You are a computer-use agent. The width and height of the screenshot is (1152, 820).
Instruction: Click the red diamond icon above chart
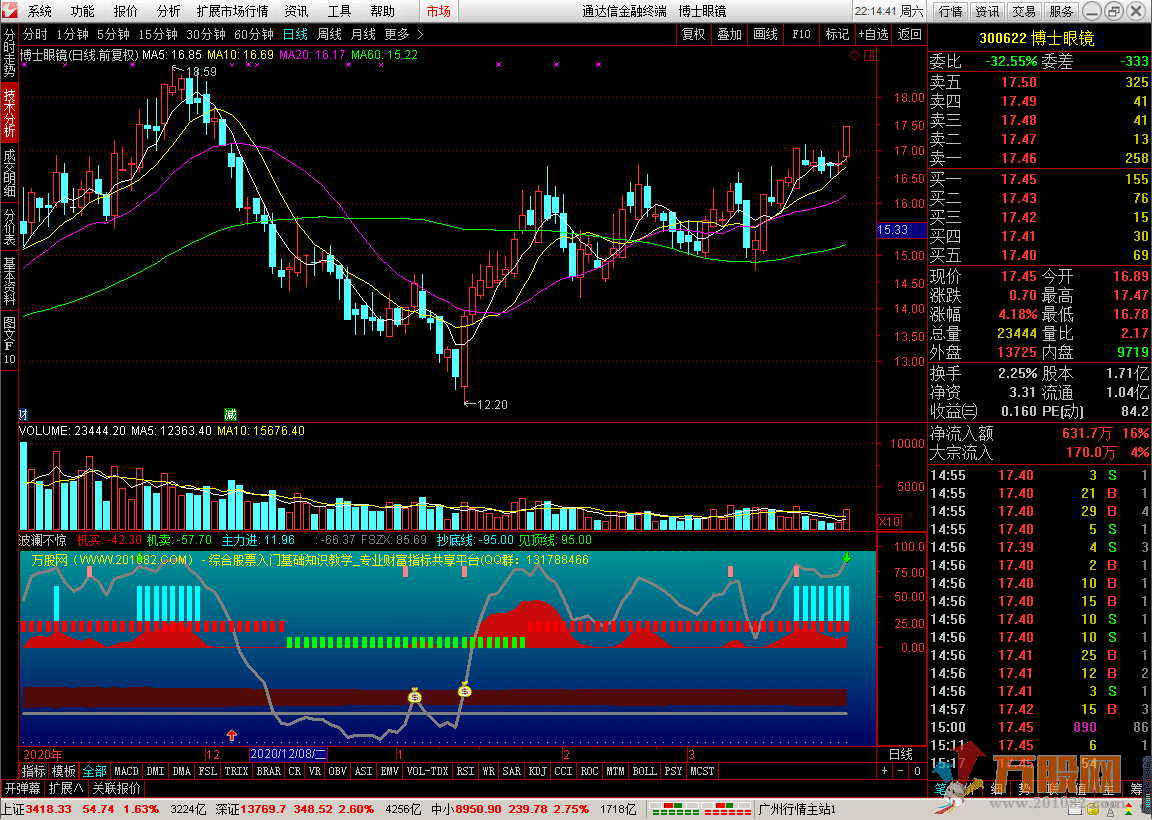[x=854, y=56]
